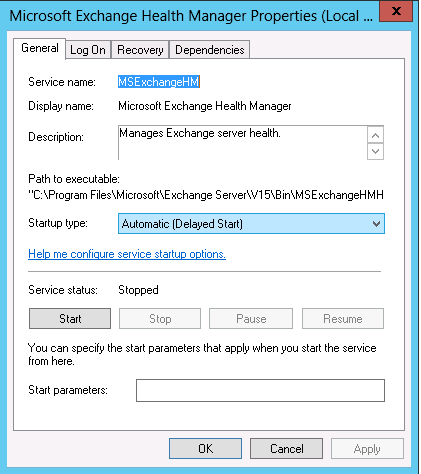Click the highlighted MSExchangeHM service name
The image size is (421, 474).
159,82
